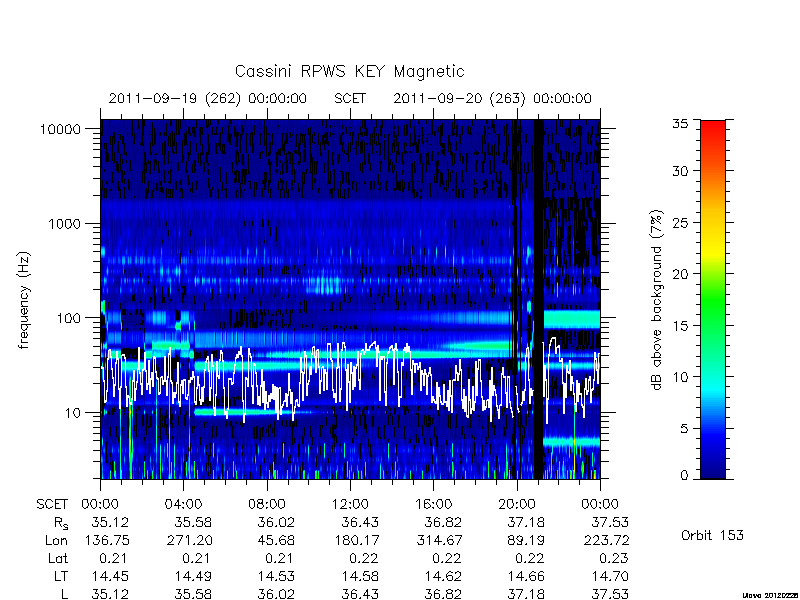Click the "dB above background (7%)" label
The width and height of the screenshot is (800, 600).
(657, 300)
